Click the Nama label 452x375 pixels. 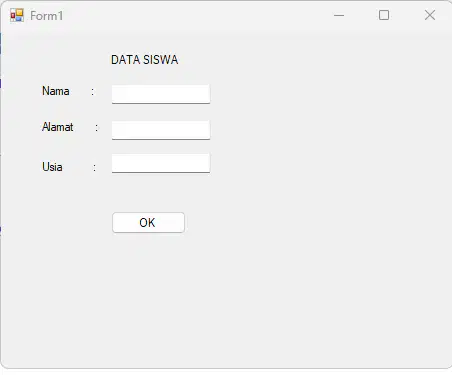(56, 91)
